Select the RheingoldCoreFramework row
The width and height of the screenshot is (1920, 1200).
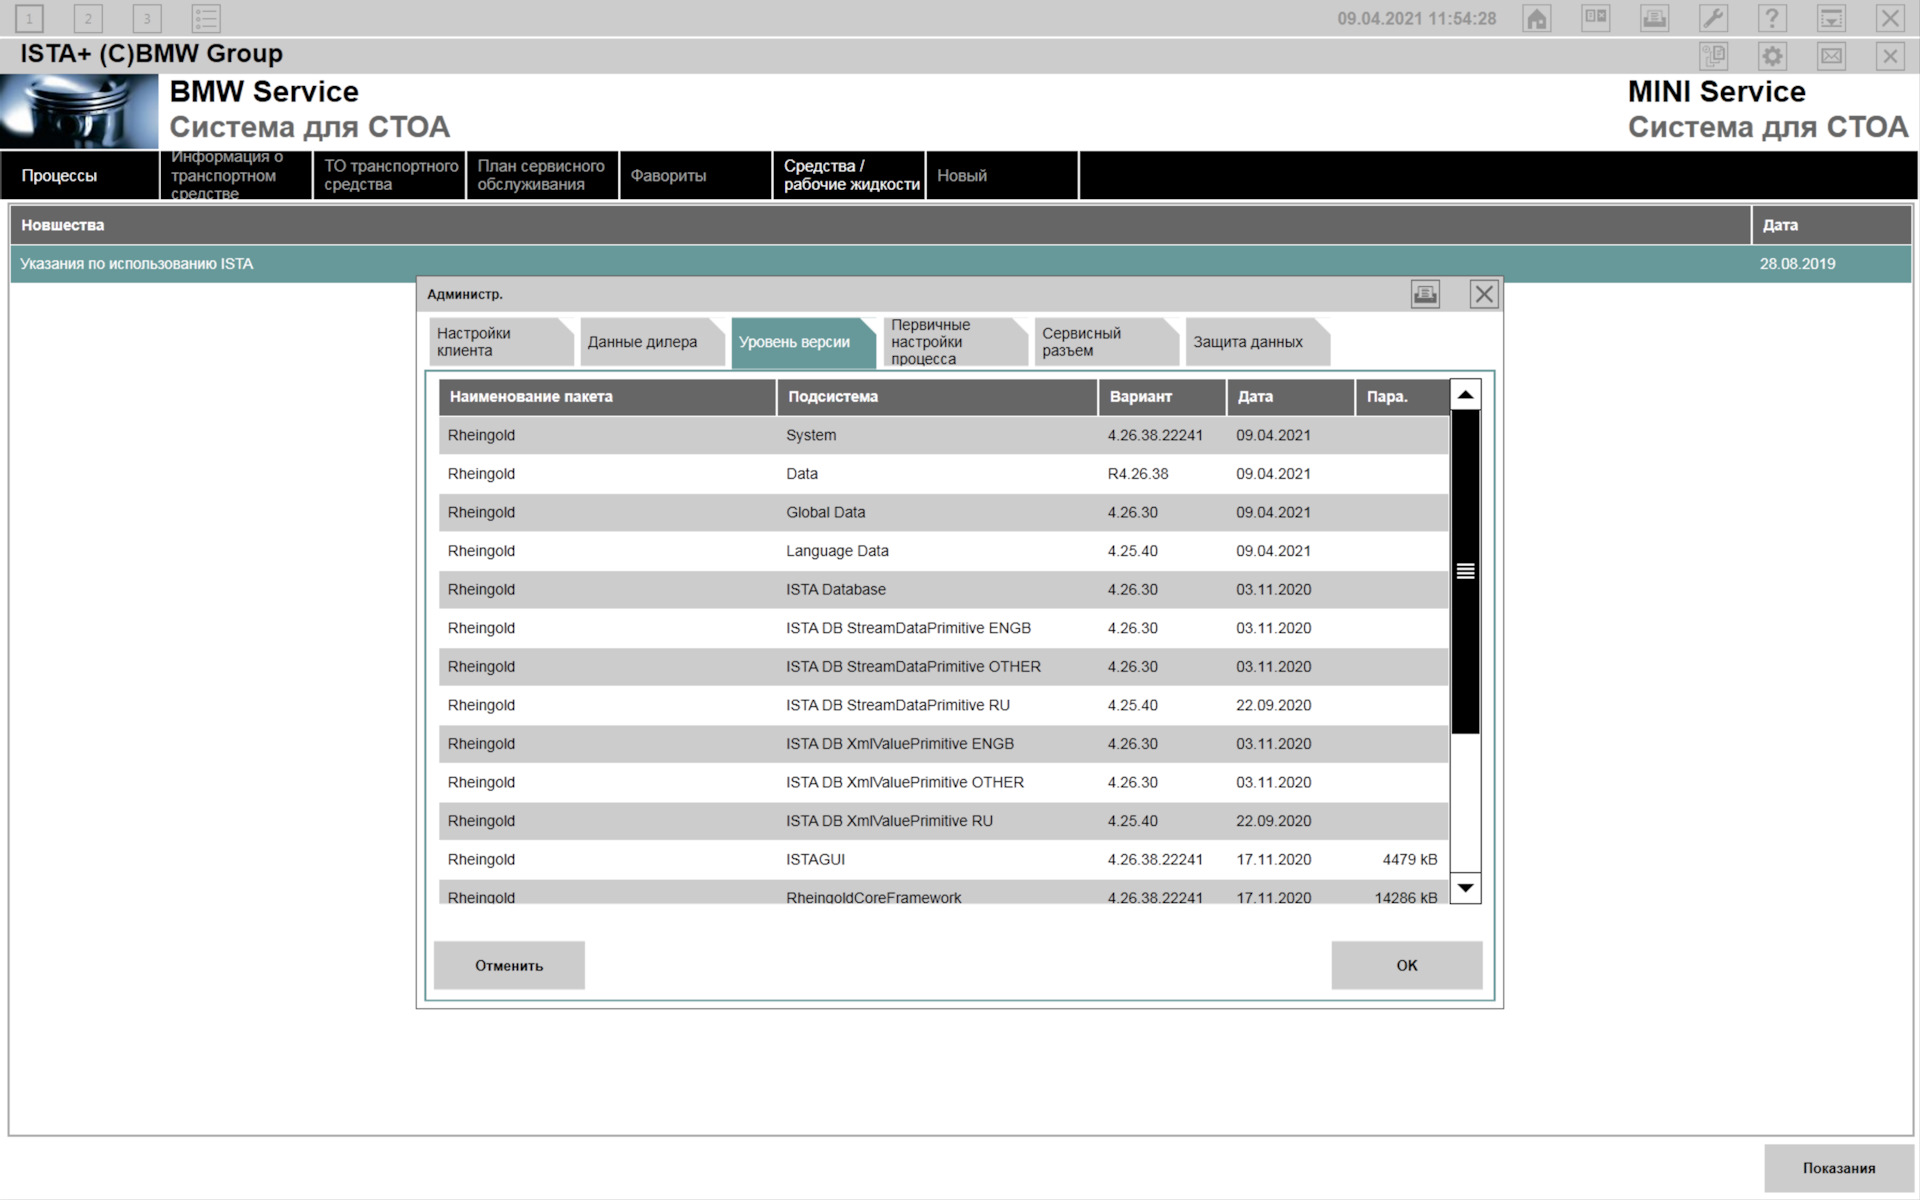point(943,892)
